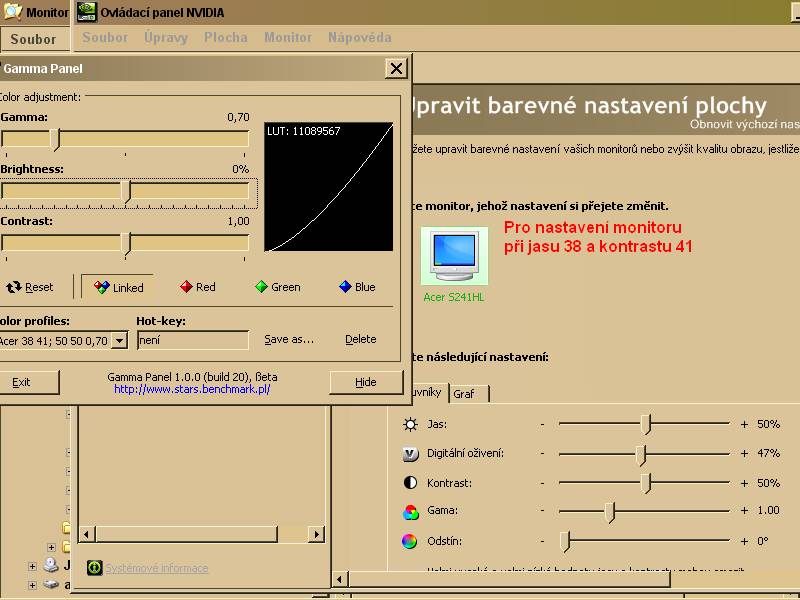Click the Reset icon in Gamma Panel
Screen dimensions: 800x600
14,287
